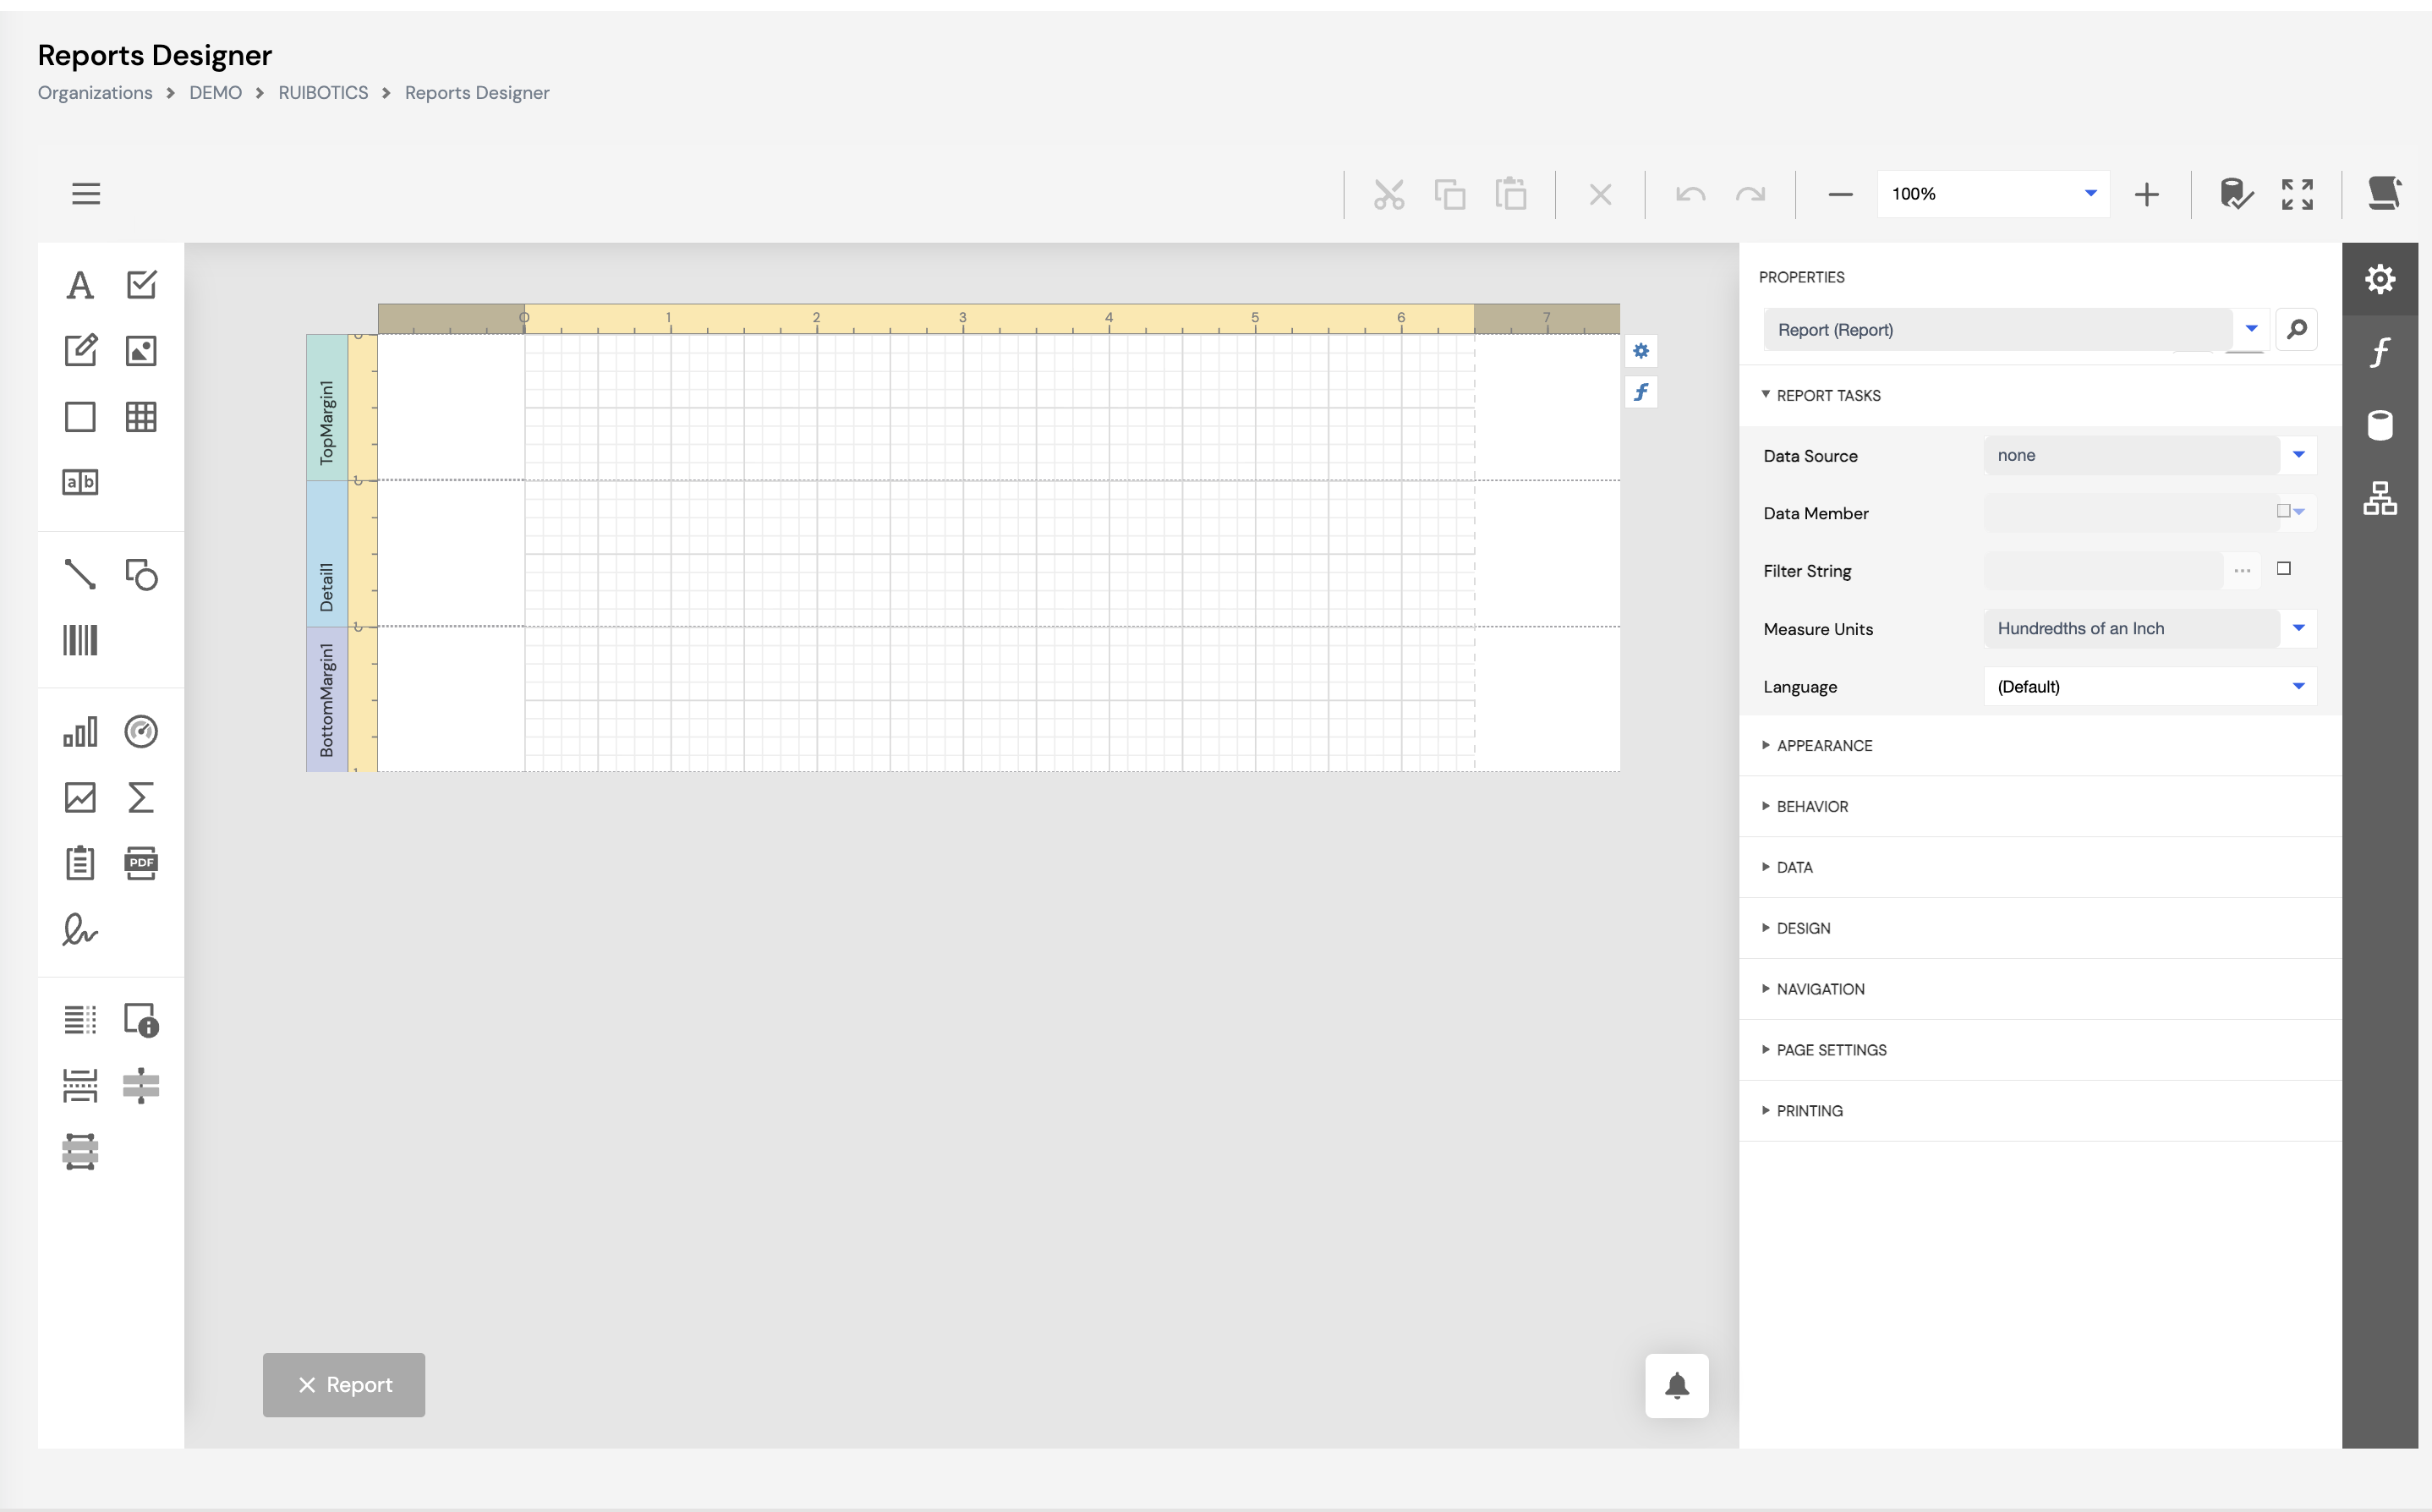Image resolution: width=2432 pixels, height=1512 pixels.
Task: Select the Shape control tool
Action: click(141, 574)
